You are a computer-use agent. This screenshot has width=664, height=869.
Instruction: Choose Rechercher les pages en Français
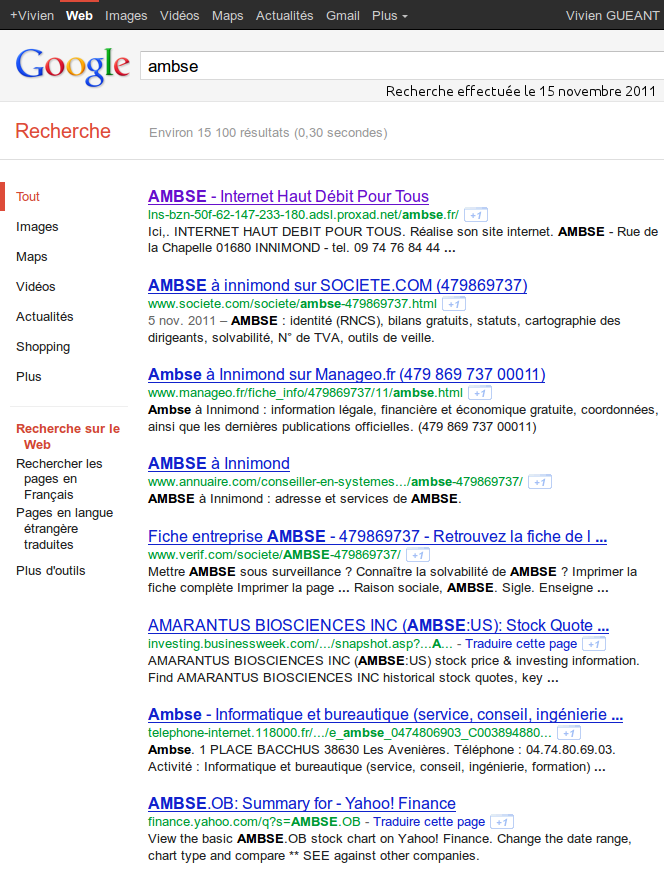[59, 479]
